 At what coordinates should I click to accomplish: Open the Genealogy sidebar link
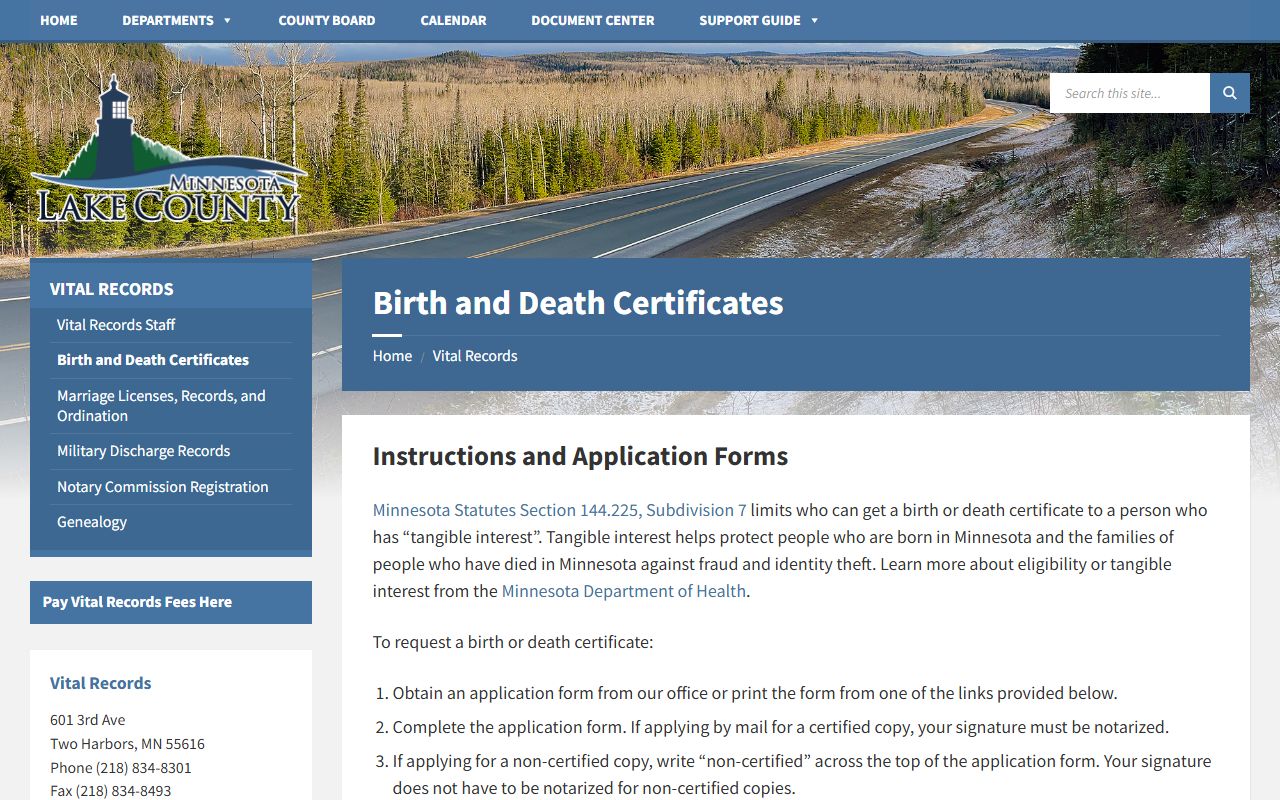(92, 522)
